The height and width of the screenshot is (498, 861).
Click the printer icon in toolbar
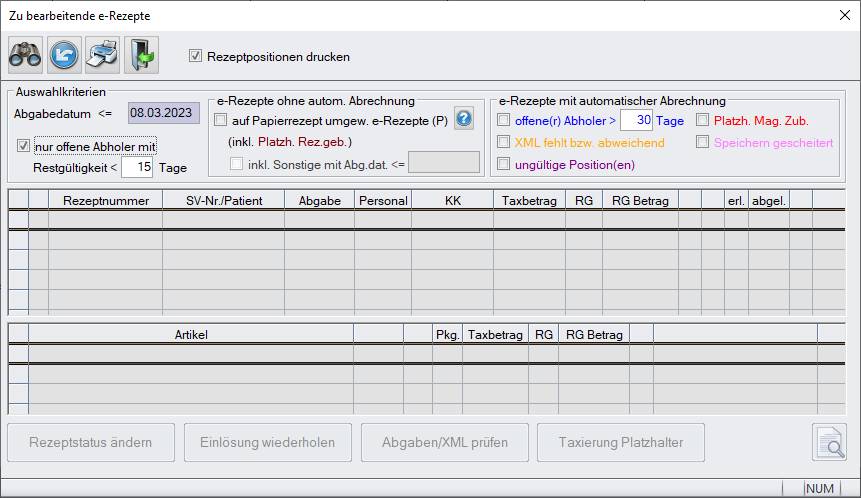tap(103, 56)
